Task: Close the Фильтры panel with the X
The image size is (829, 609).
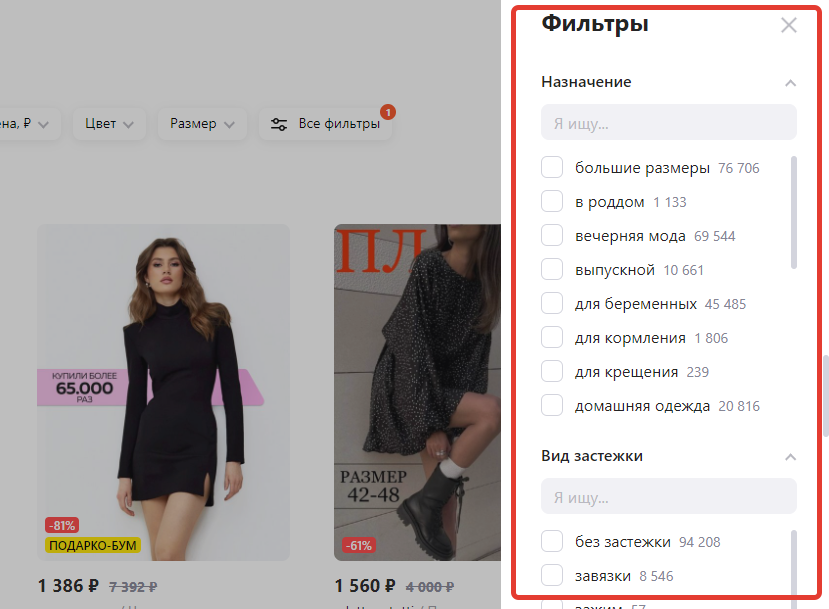Action: [789, 25]
